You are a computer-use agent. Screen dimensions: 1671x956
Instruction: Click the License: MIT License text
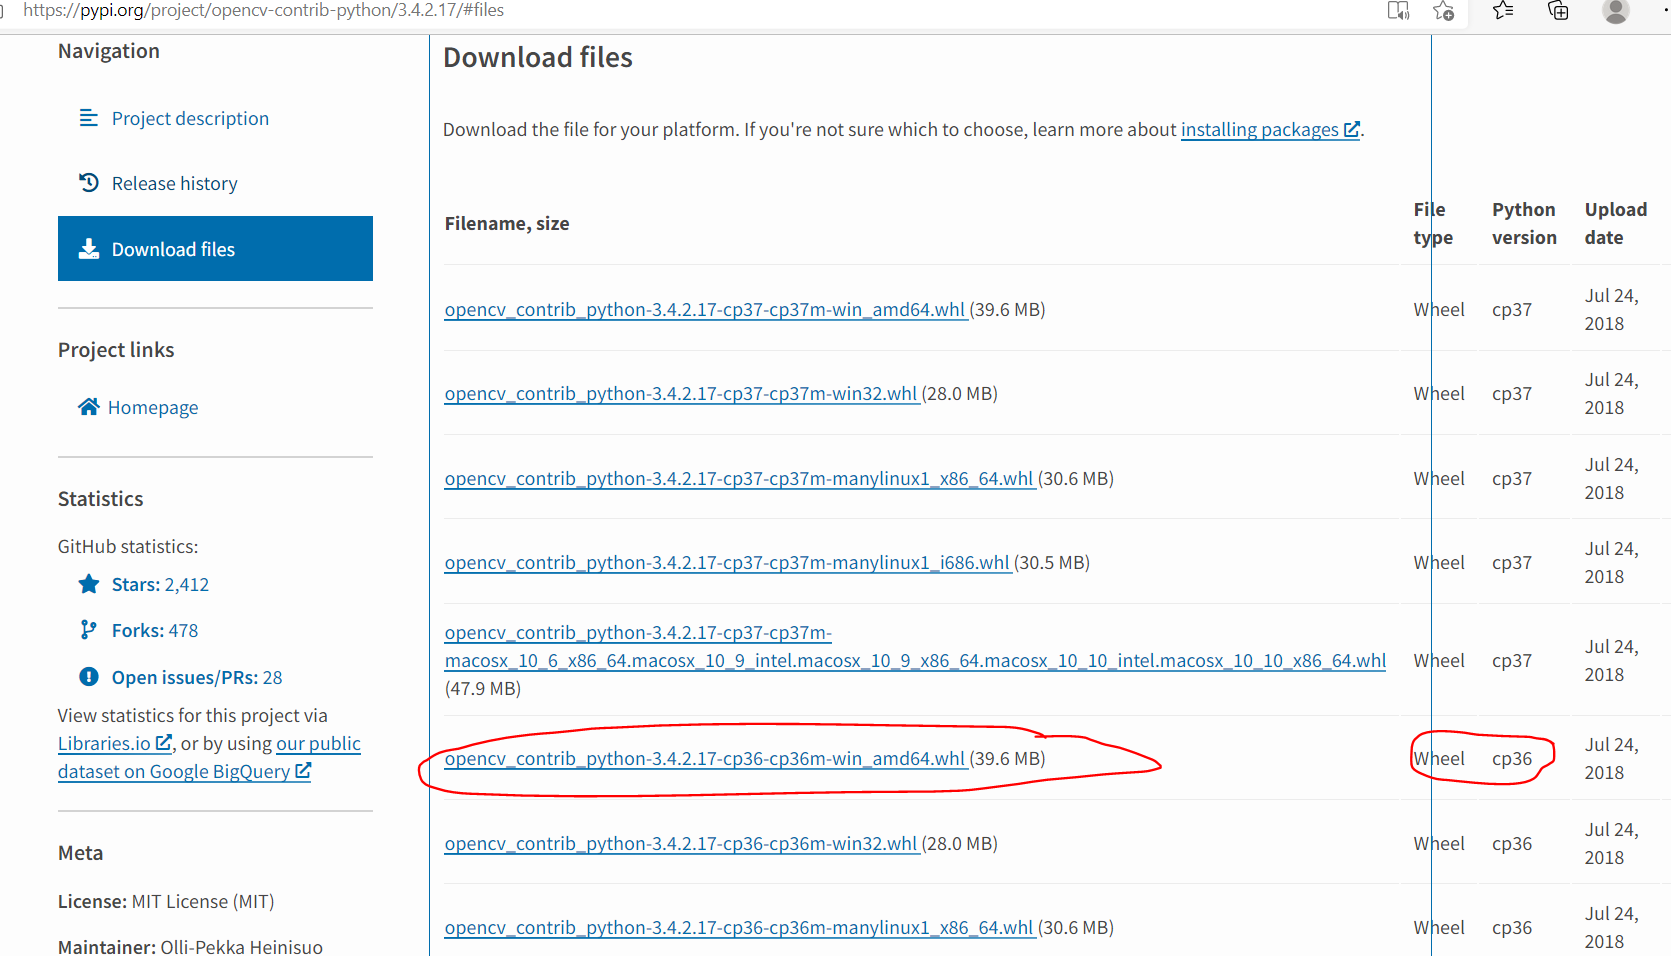[x=166, y=901]
